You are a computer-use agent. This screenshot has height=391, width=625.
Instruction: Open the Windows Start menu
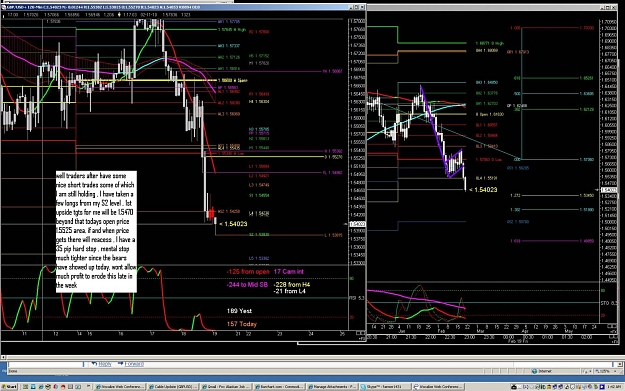click(x=9, y=387)
